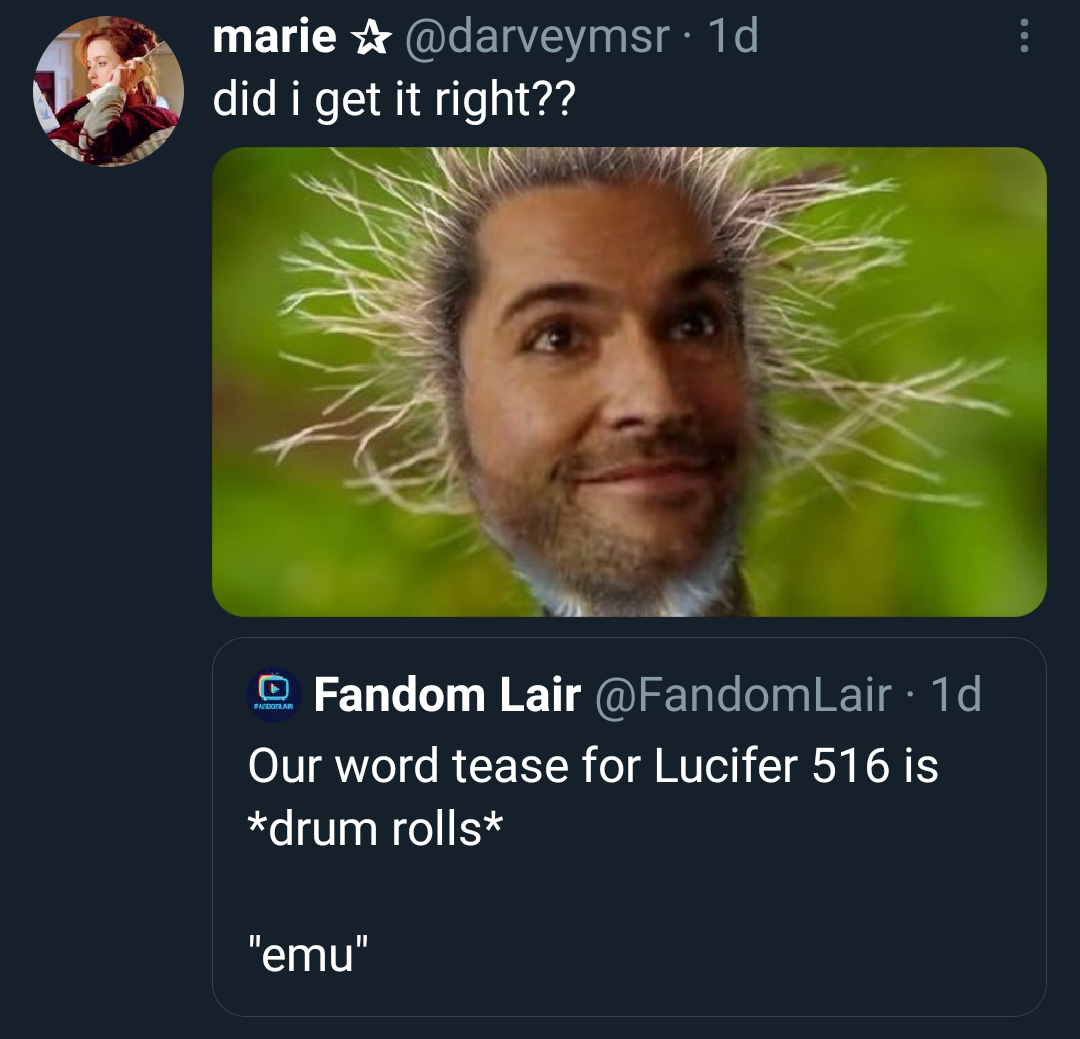Open the three-dot more options menu

point(1023,37)
